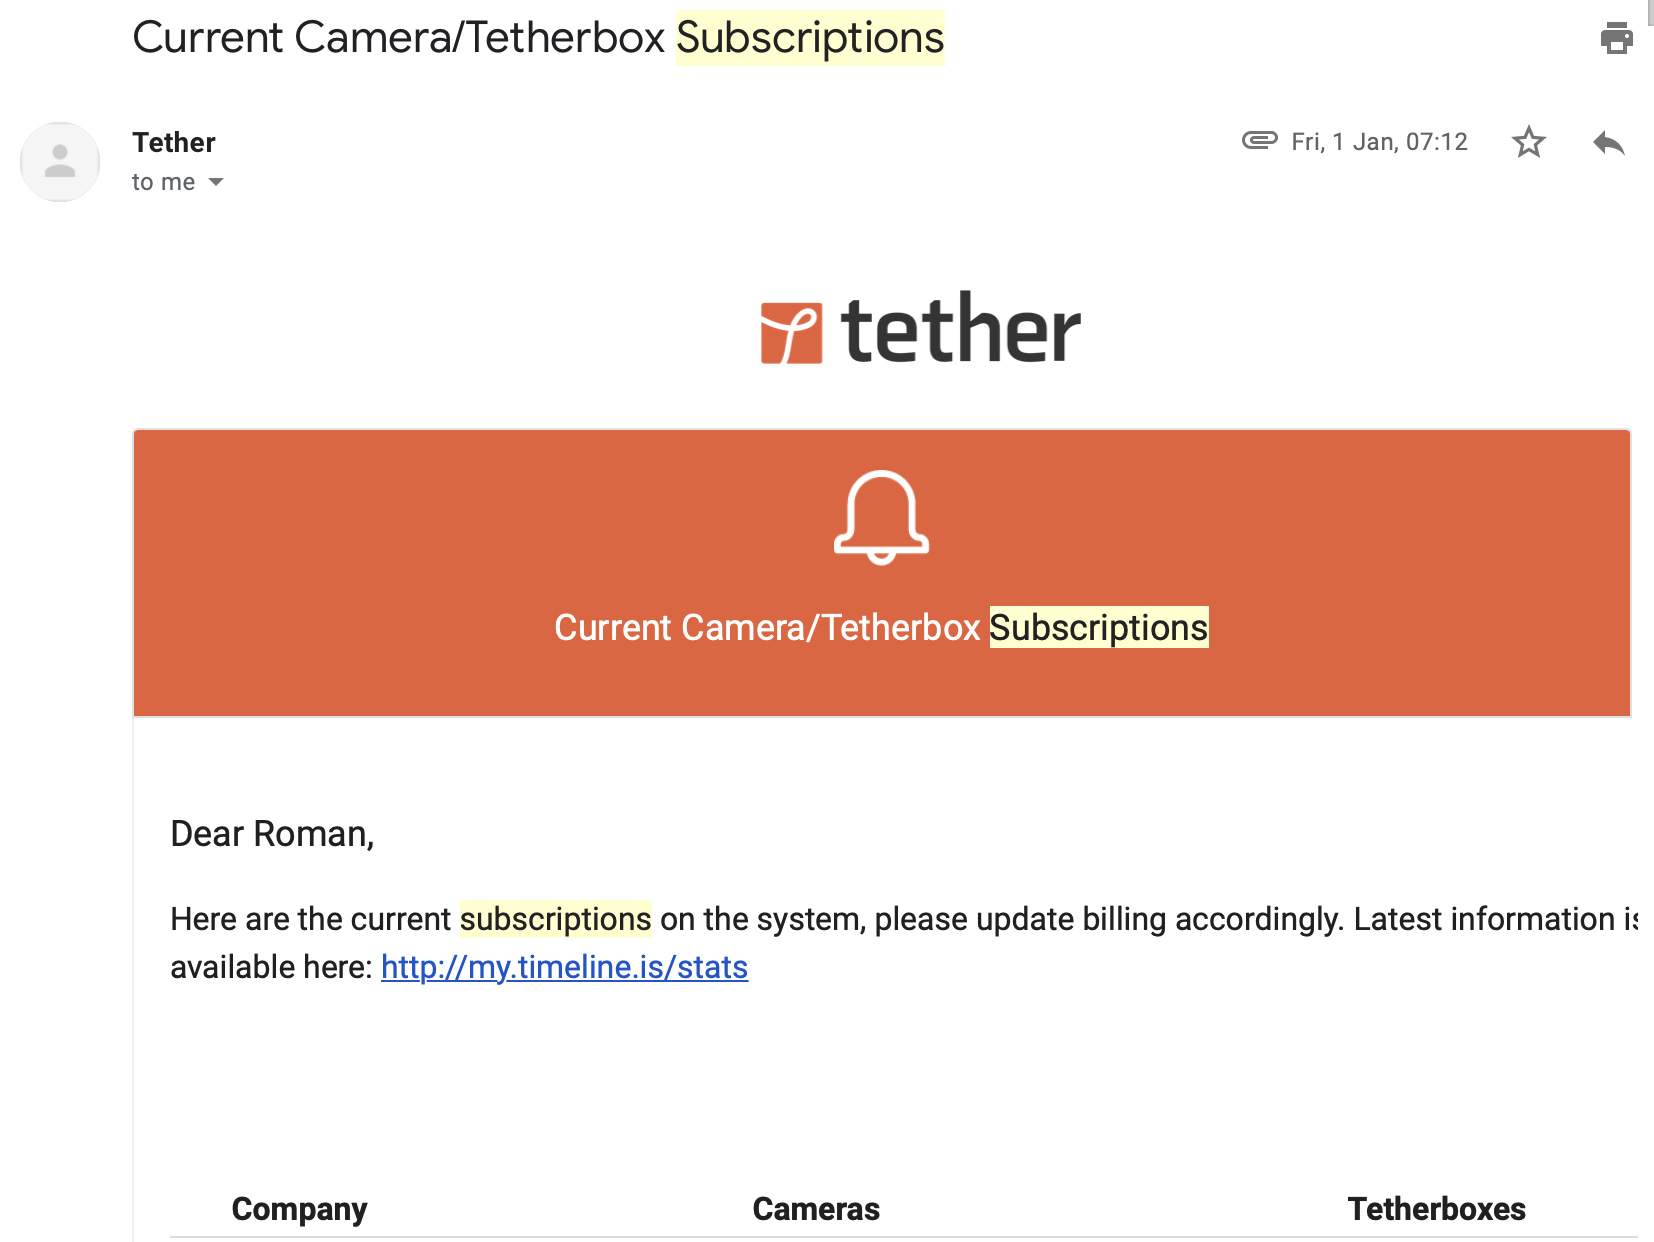Click the disclosure arrow under the Tether sender name

pyautogui.click(x=217, y=182)
